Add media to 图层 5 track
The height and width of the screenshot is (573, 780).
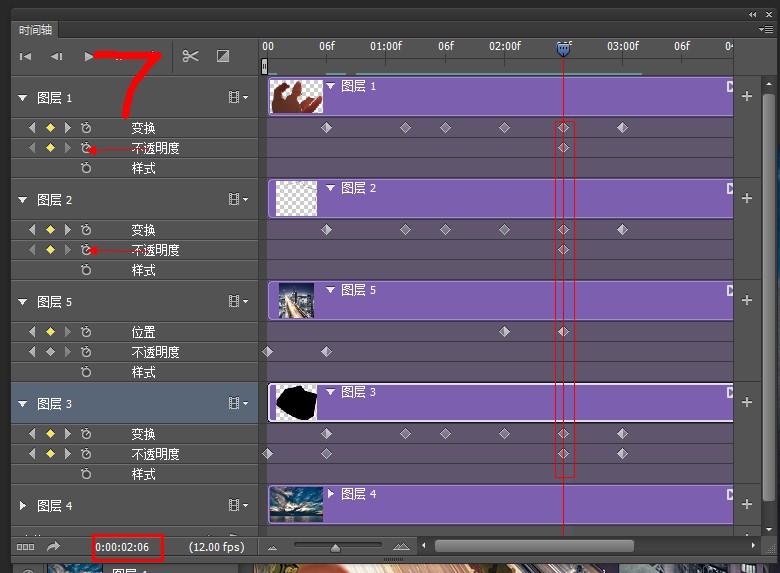pyautogui.click(x=747, y=300)
